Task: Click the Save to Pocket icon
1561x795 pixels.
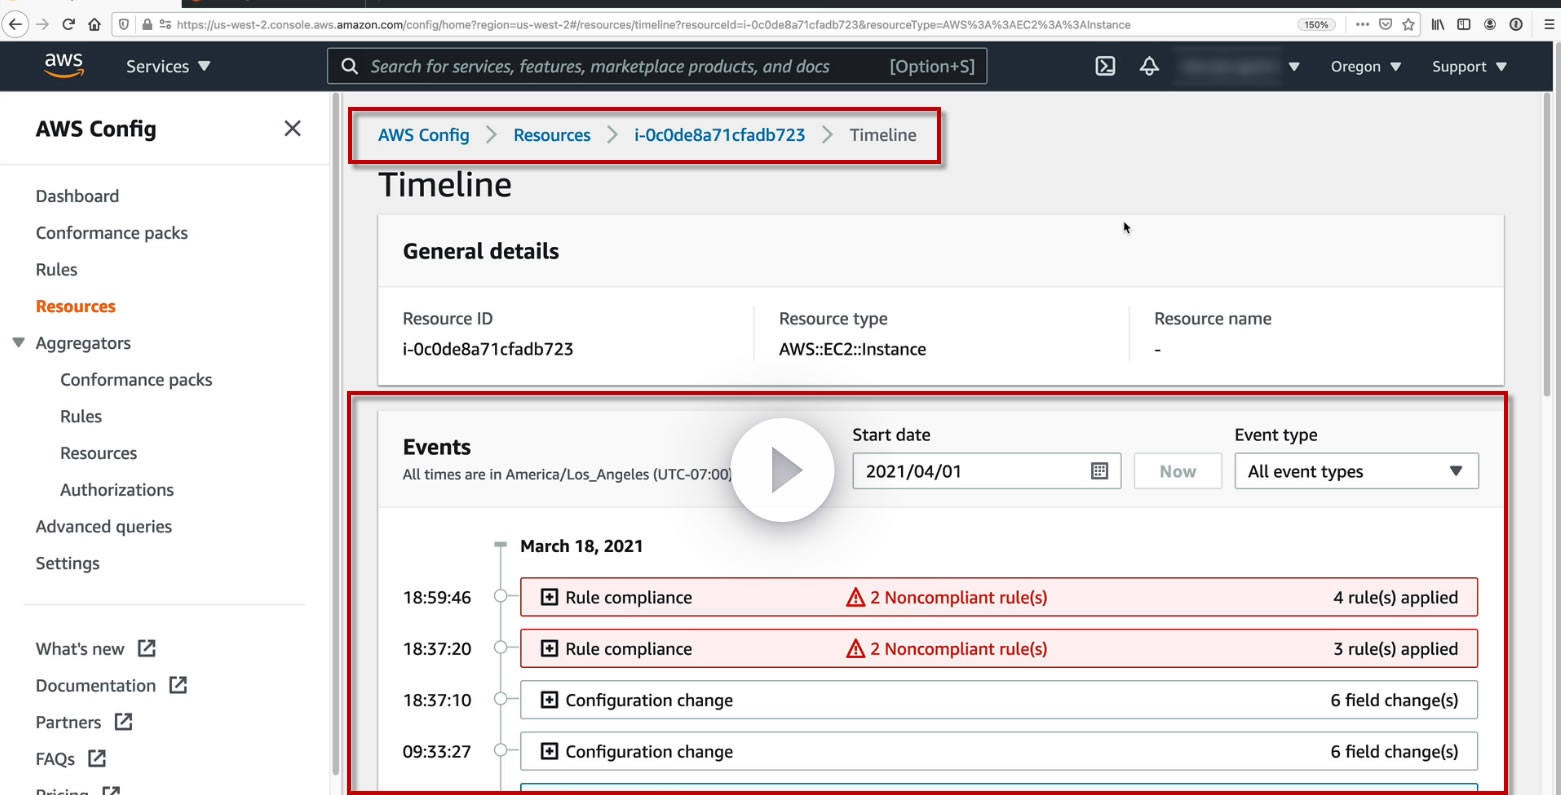Action: [1385, 25]
